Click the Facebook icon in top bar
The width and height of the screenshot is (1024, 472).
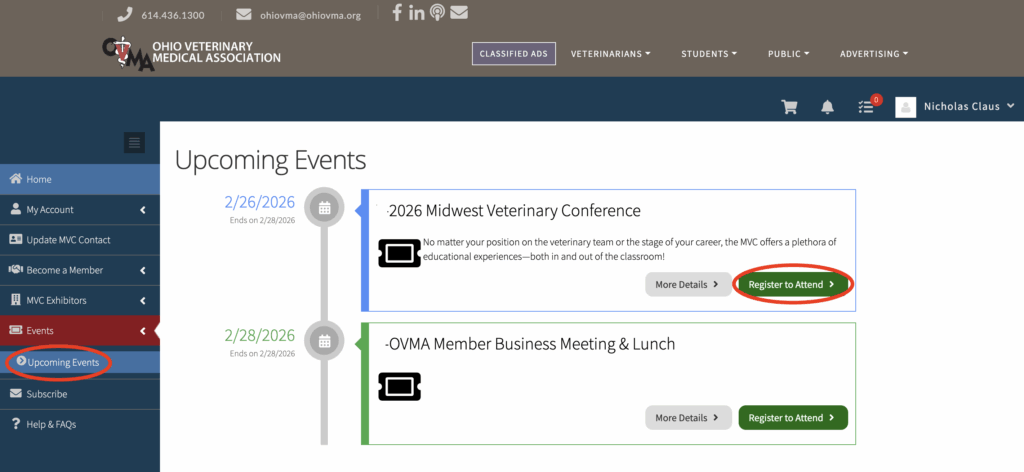397,13
